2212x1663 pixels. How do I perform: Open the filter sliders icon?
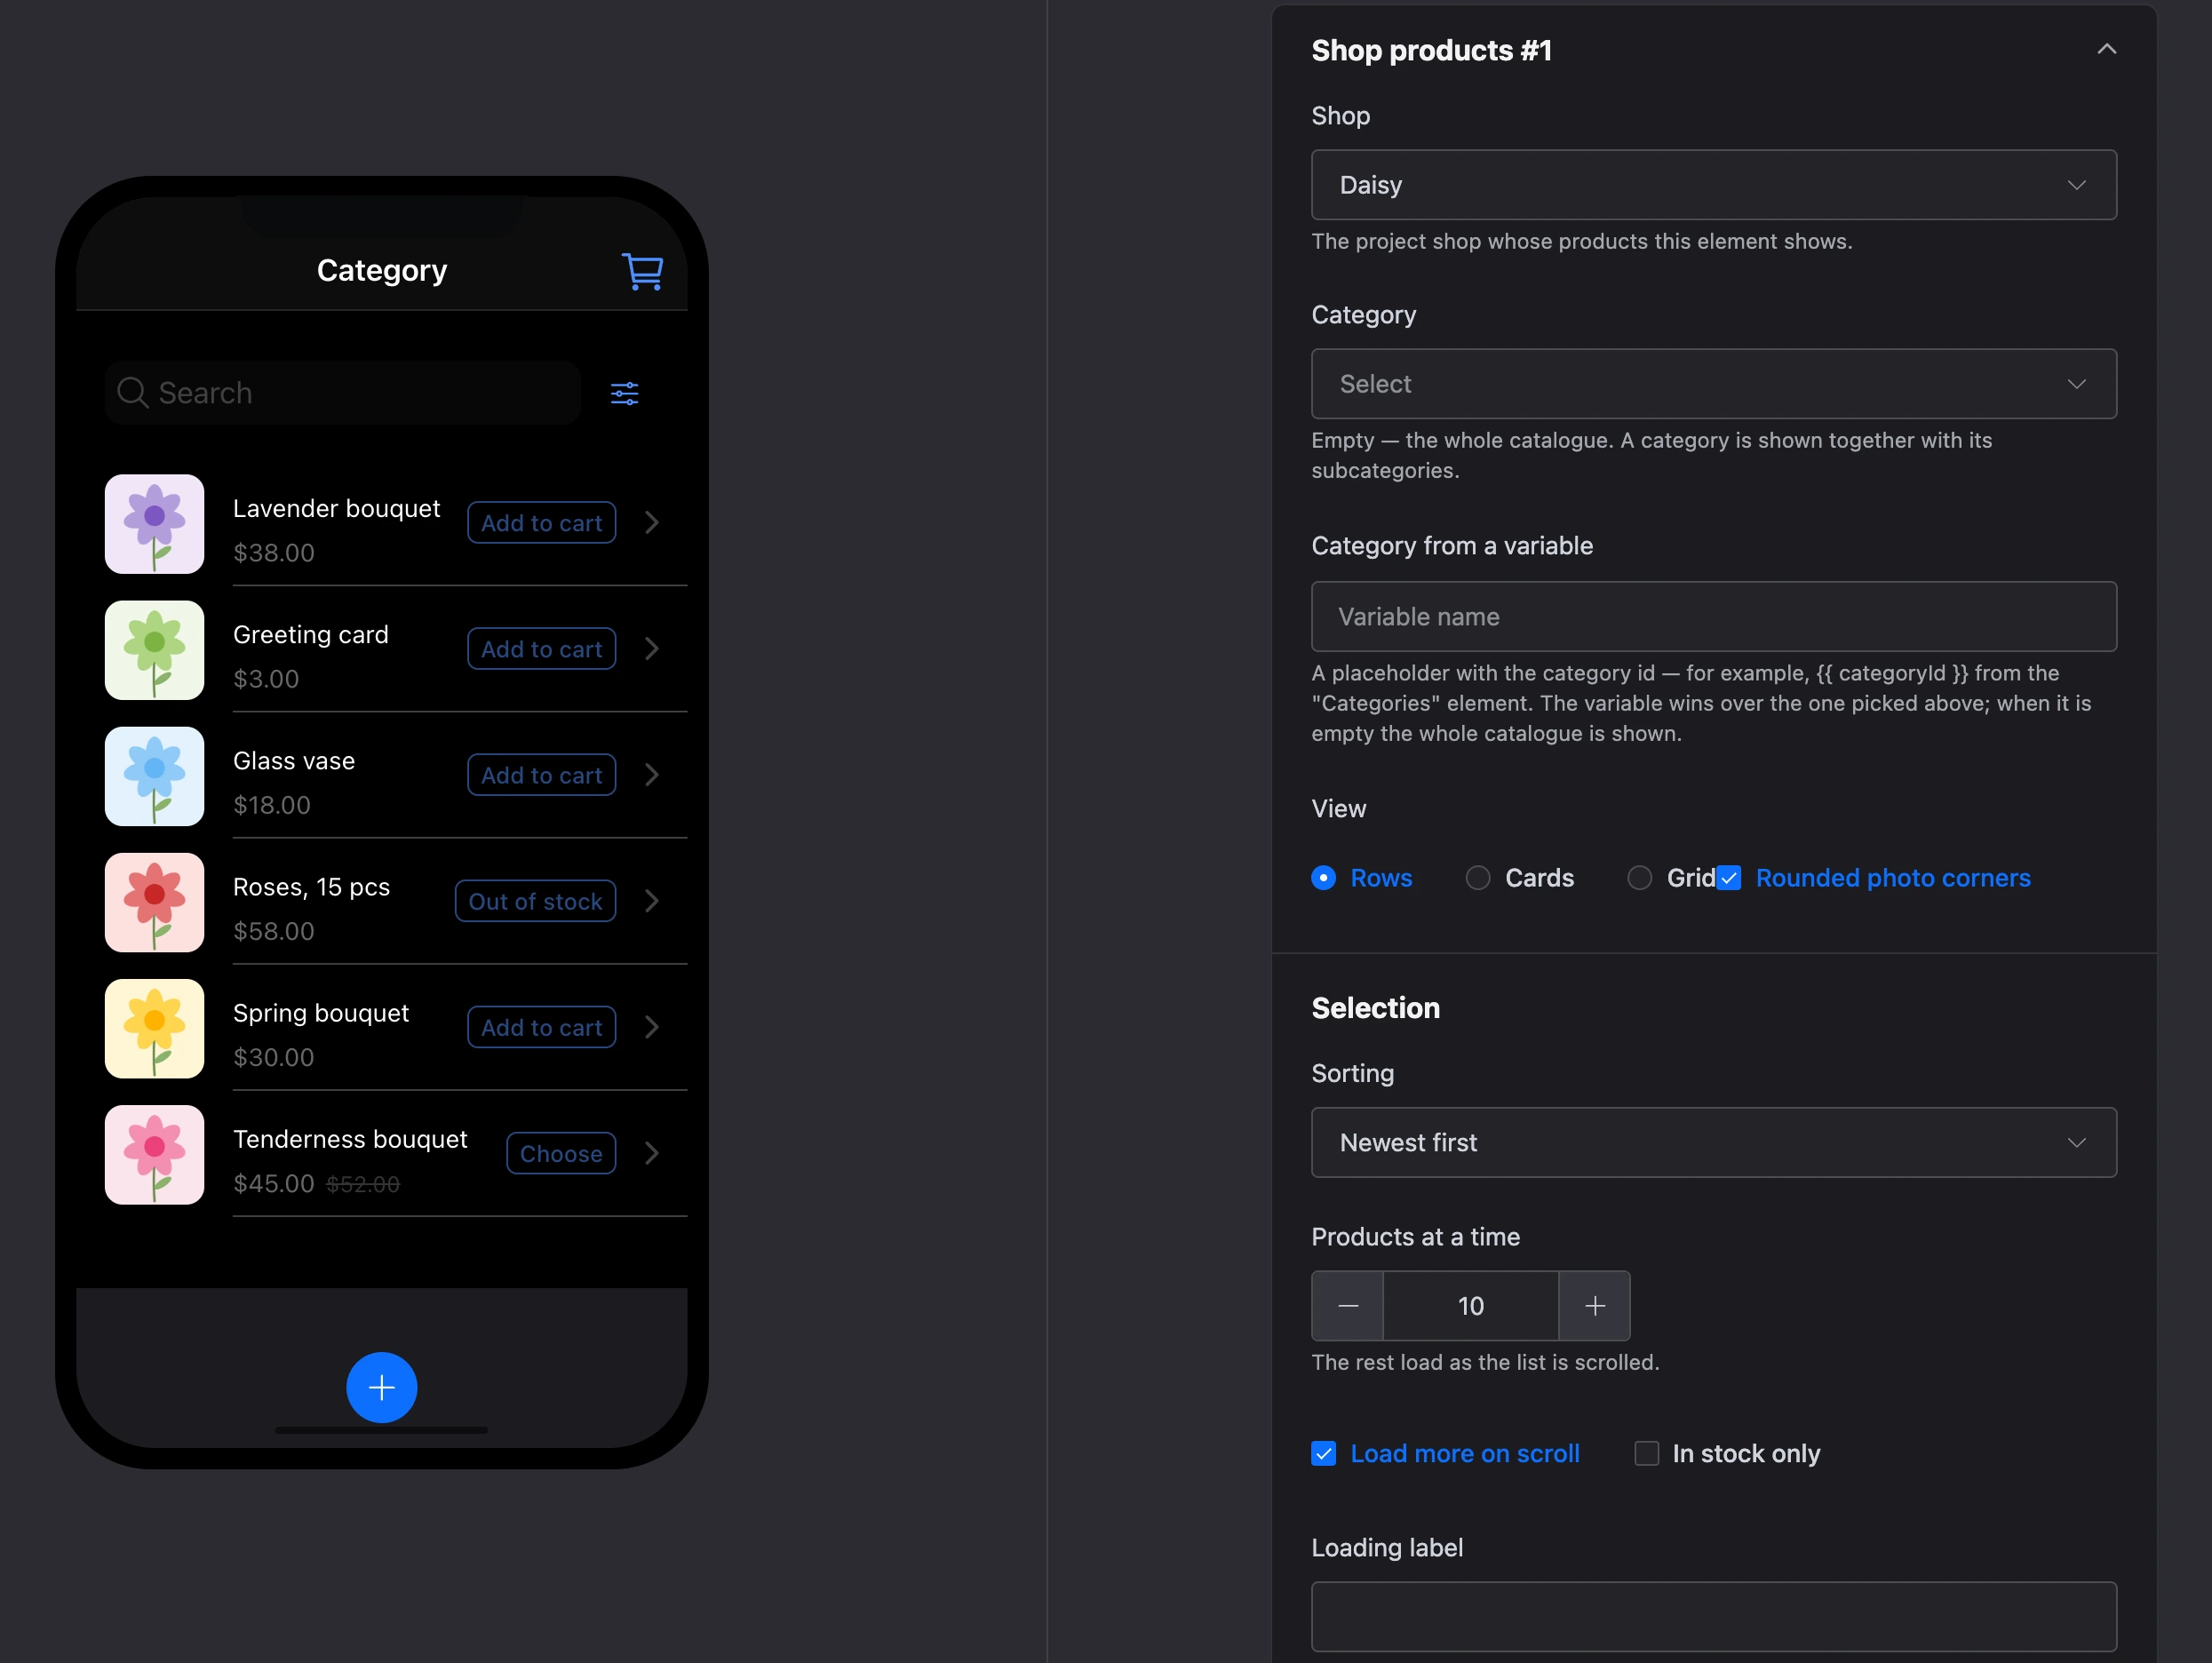point(625,393)
